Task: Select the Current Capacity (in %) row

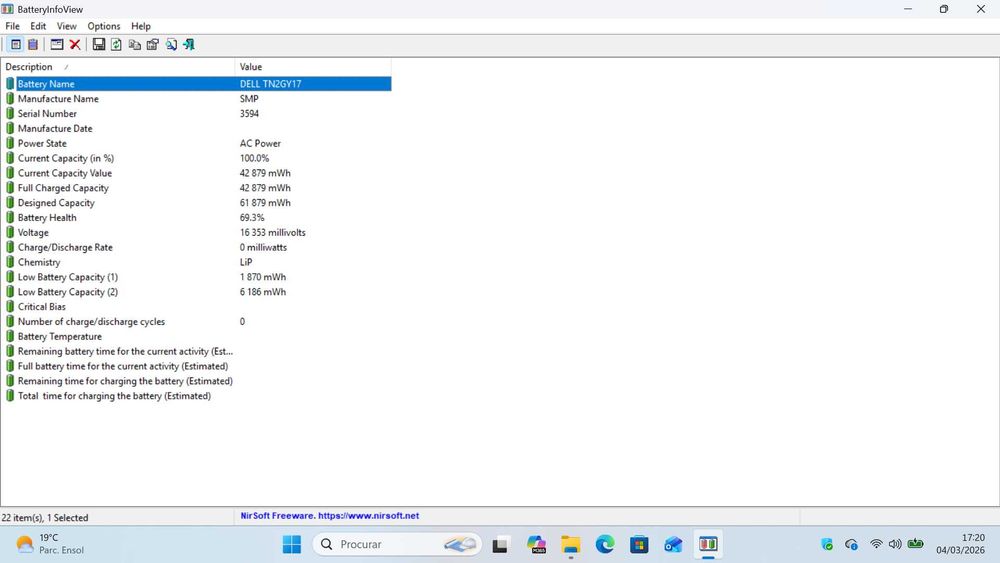Action: pos(198,158)
